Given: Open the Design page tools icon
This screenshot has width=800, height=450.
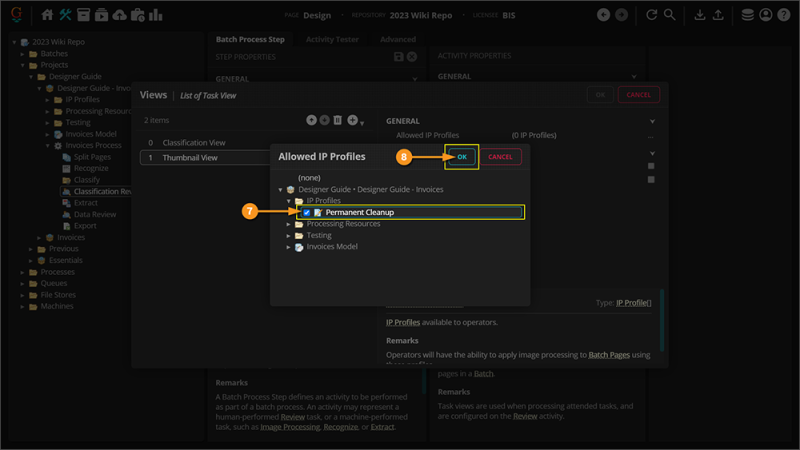Looking at the screenshot, I should 66,15.
